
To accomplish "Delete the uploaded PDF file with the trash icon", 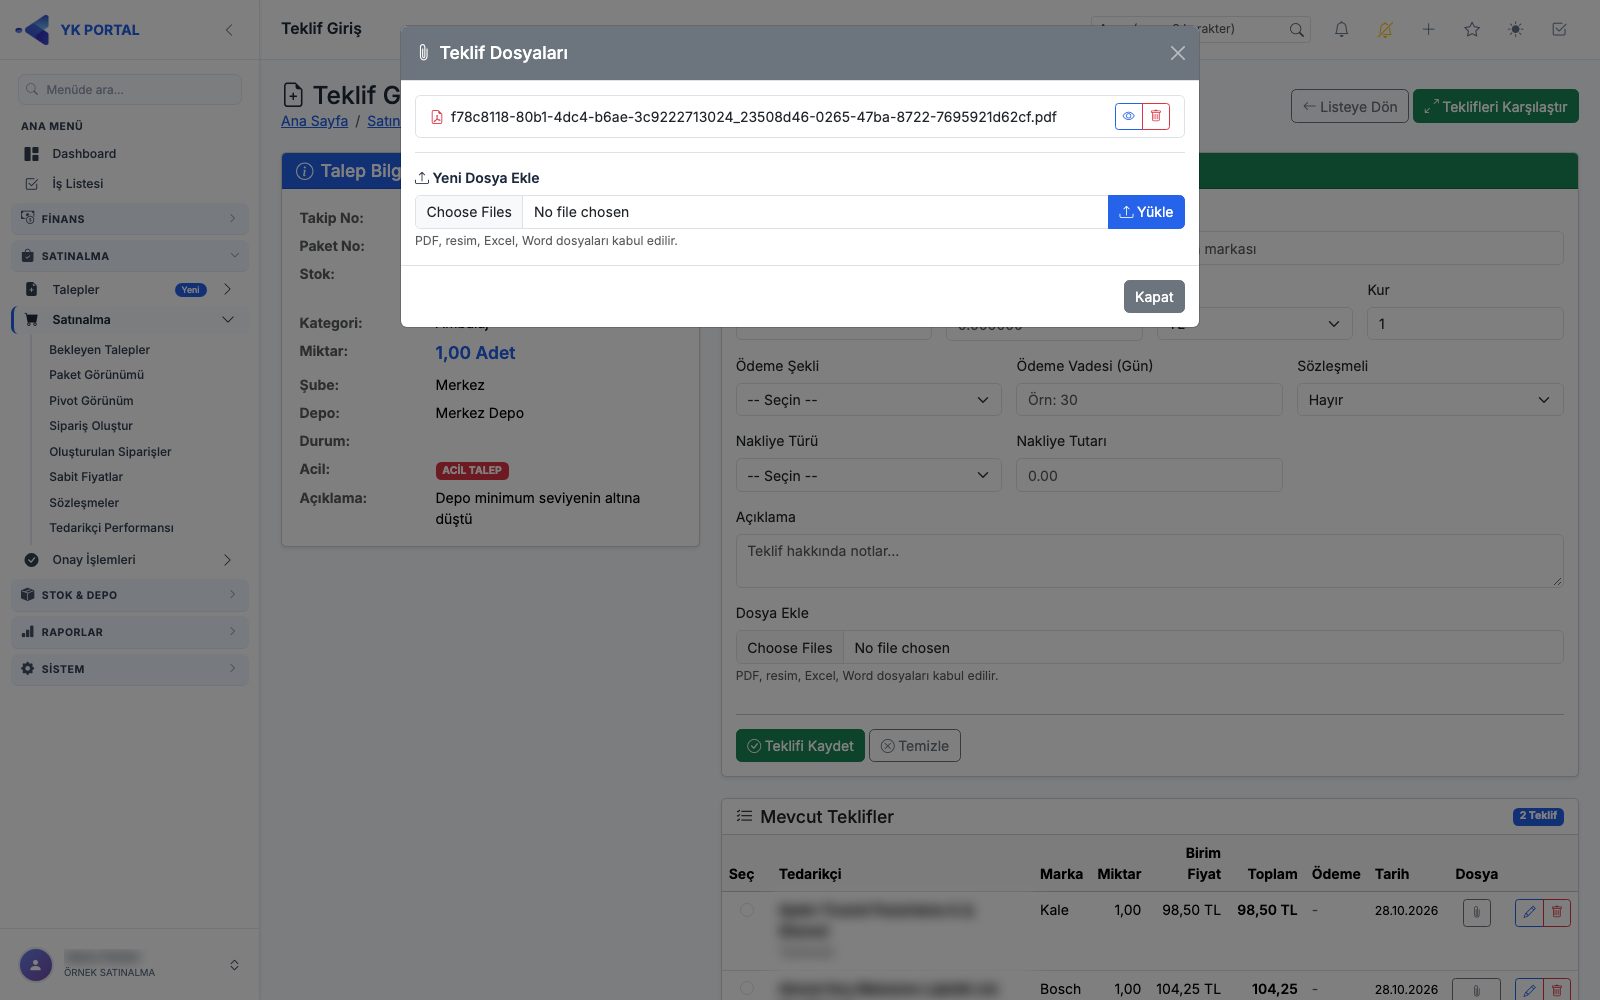I will [1156, 116].
